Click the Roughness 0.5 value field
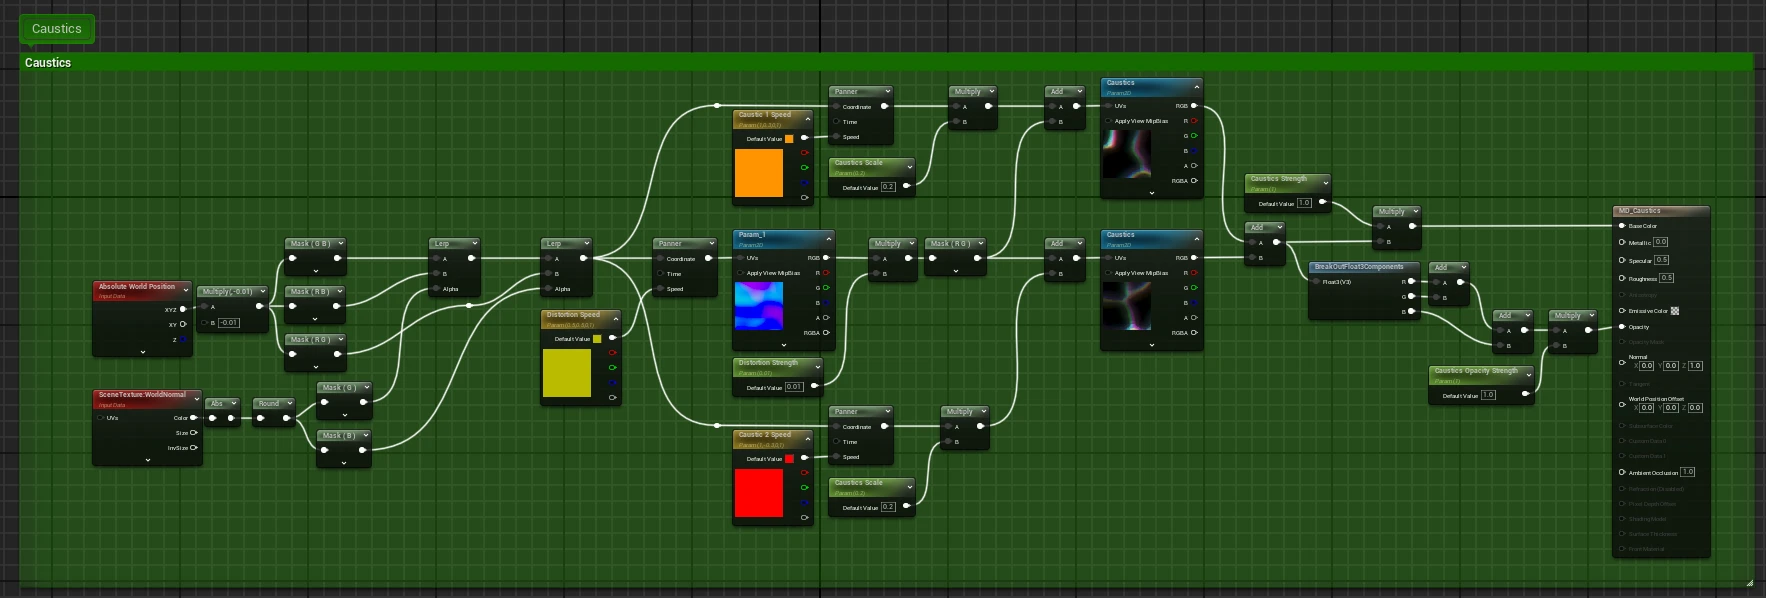The height and width of the screenshot is (598, 1766). pos(1666,278)
